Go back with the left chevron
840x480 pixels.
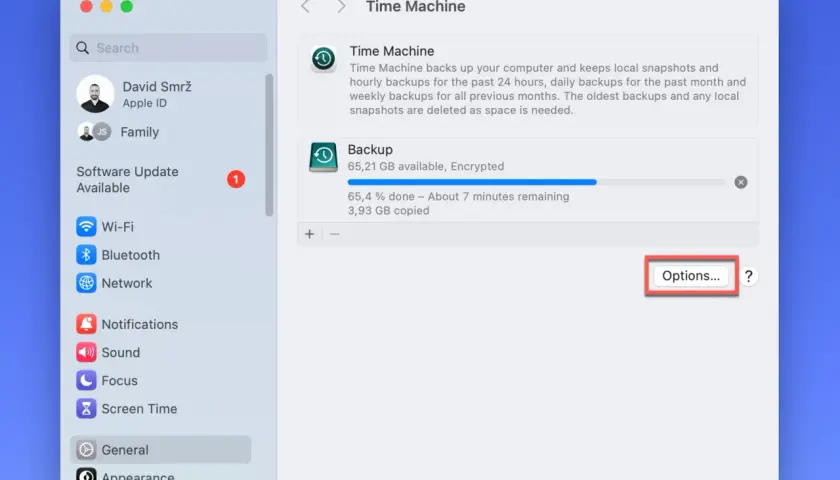tap(305, 6)
